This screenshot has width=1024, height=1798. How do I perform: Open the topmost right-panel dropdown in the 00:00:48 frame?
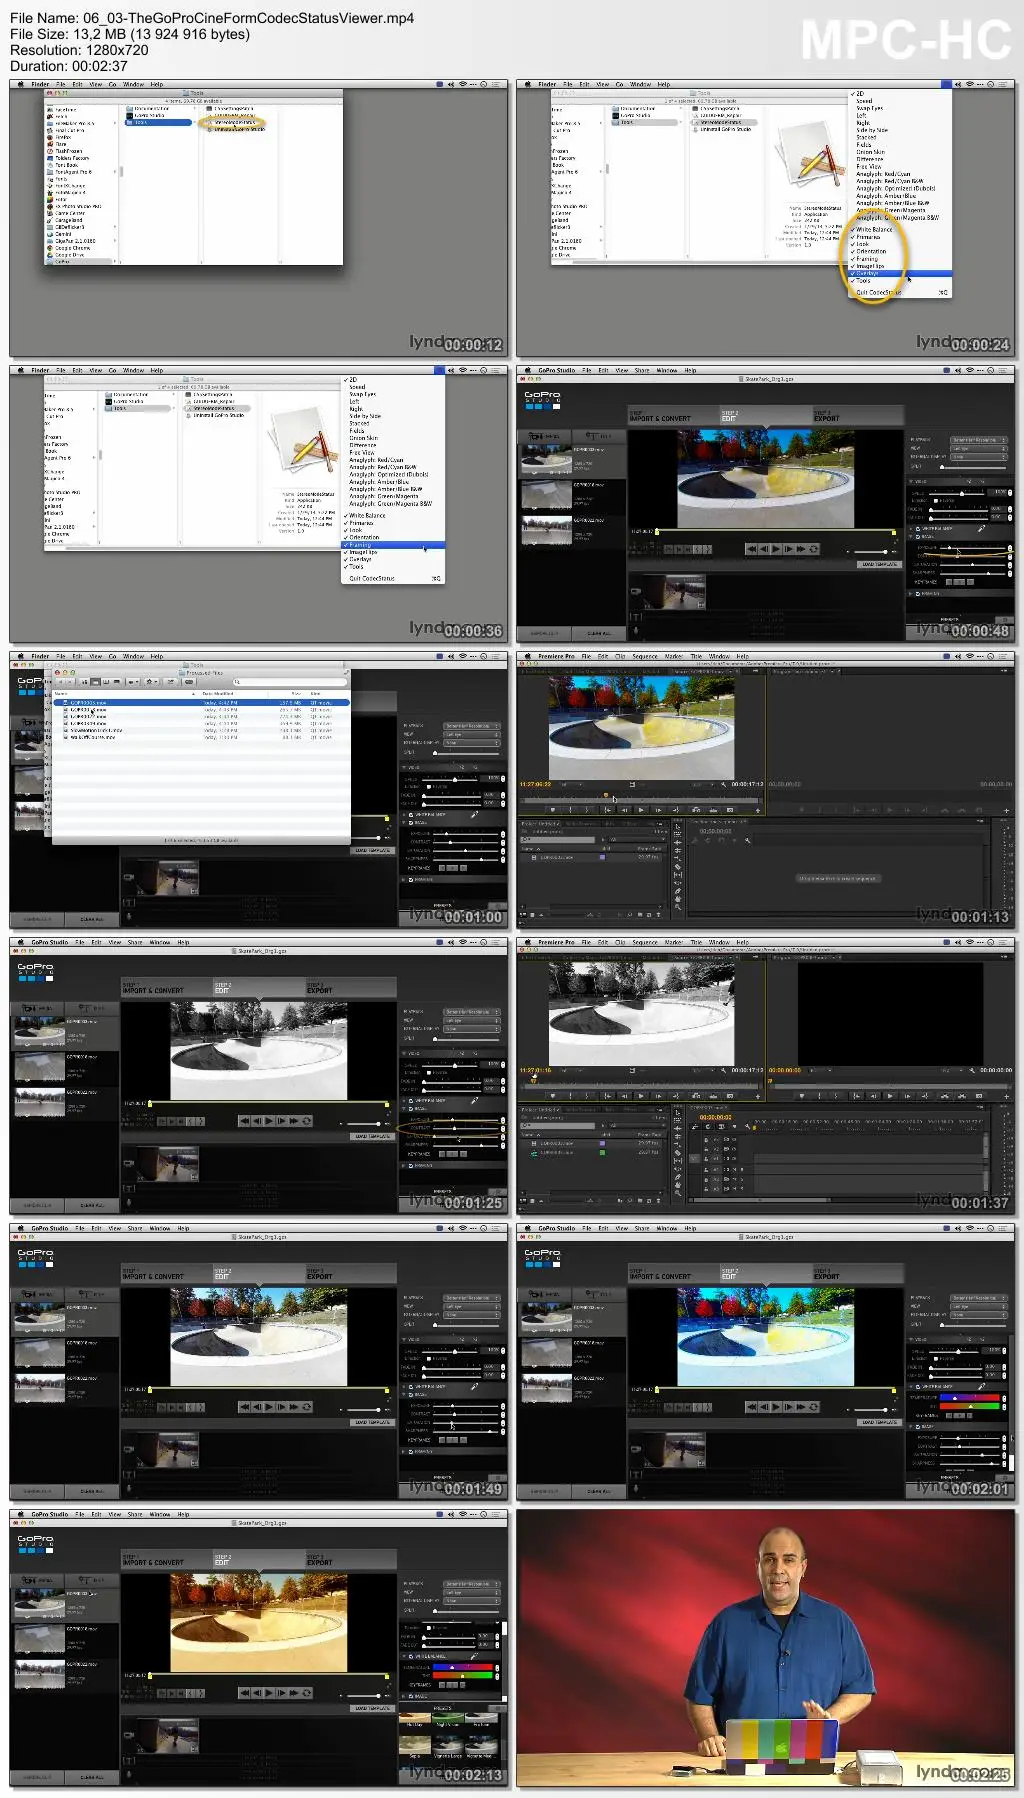979,440
